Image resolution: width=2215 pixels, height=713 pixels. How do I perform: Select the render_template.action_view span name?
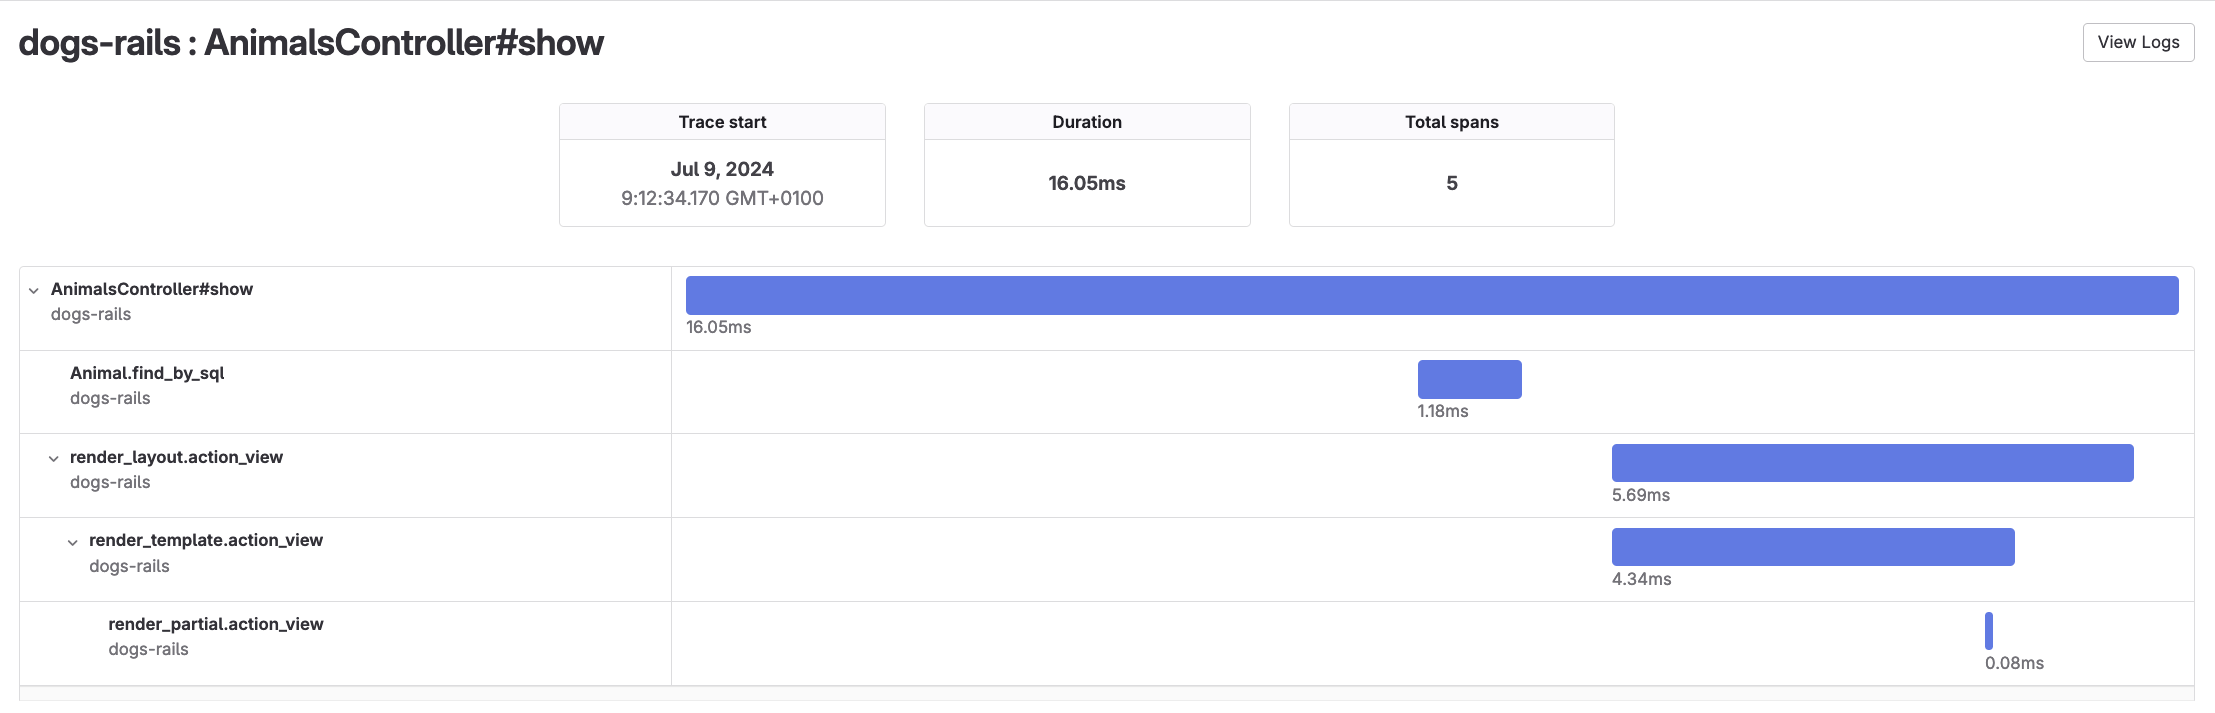(206, 540)
